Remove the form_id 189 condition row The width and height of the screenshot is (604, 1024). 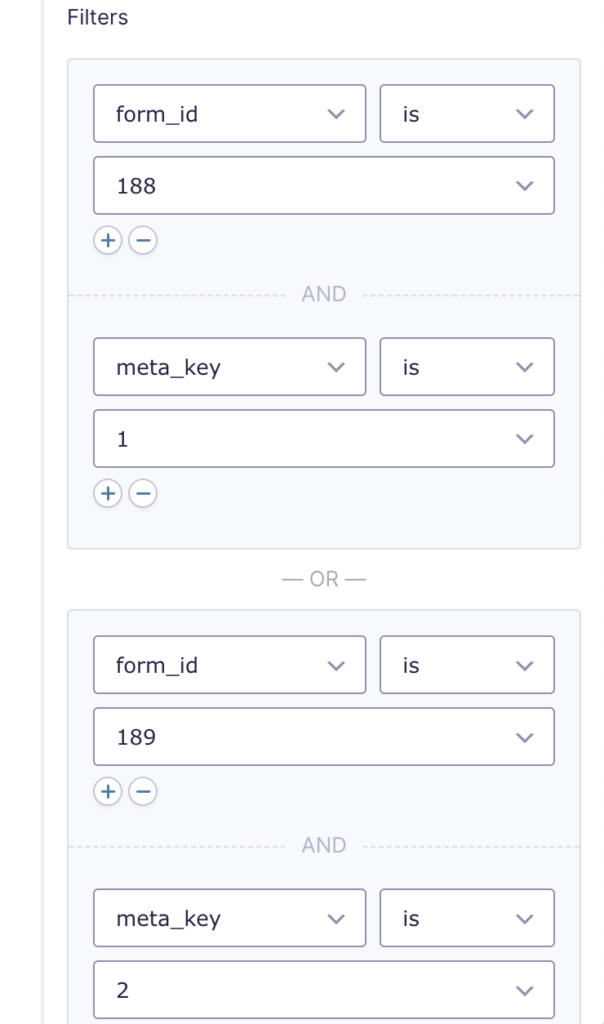coord(143,792)
